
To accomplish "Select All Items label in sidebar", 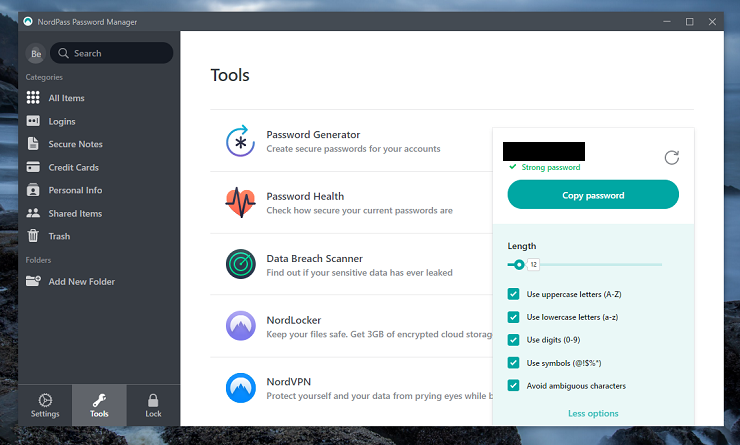I will tap(67, 98).
